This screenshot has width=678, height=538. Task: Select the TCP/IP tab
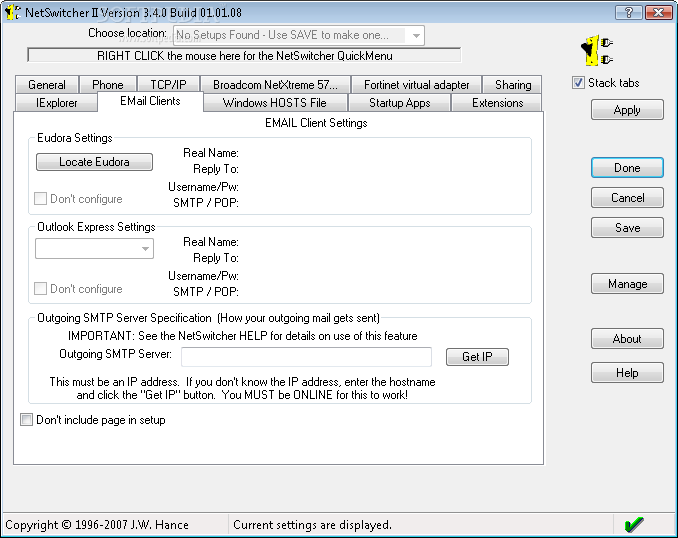tap(168, 85)
